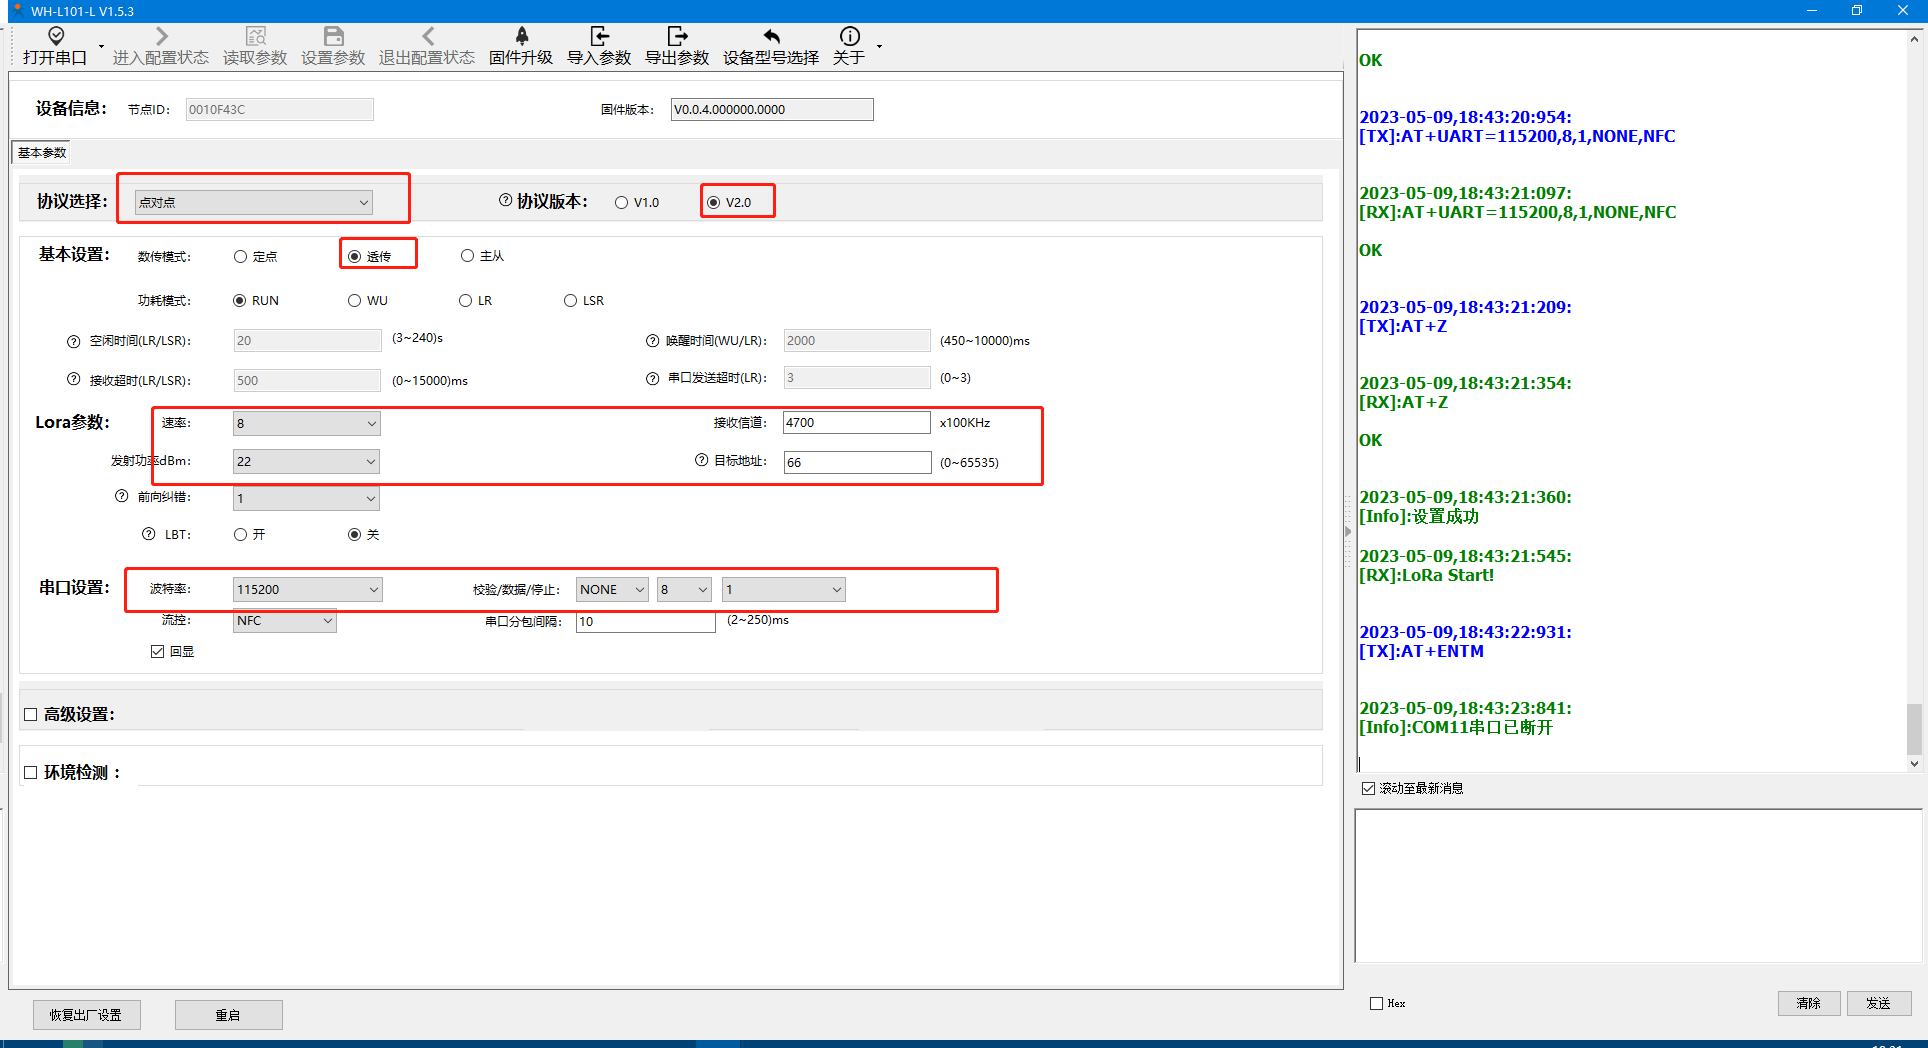Click the About (关于) info icon
The height and width of the screenshot is (1048, 1928).
(849, 37)
